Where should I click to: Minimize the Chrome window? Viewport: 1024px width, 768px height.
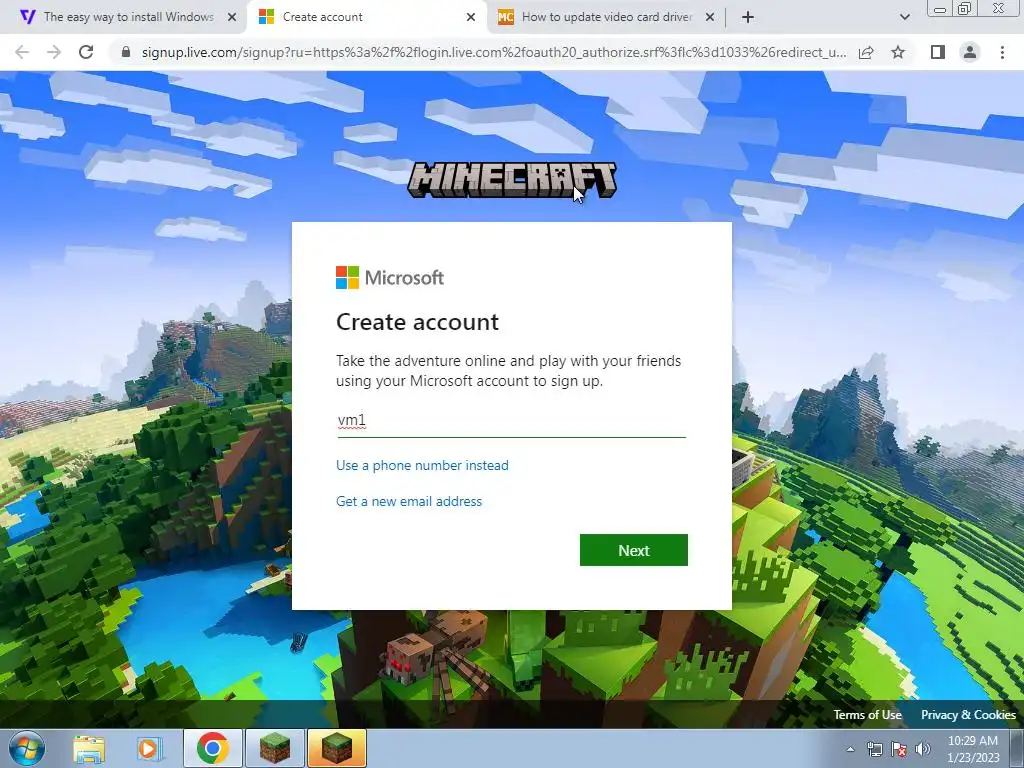pyautogui.click(x=940, y=8)
